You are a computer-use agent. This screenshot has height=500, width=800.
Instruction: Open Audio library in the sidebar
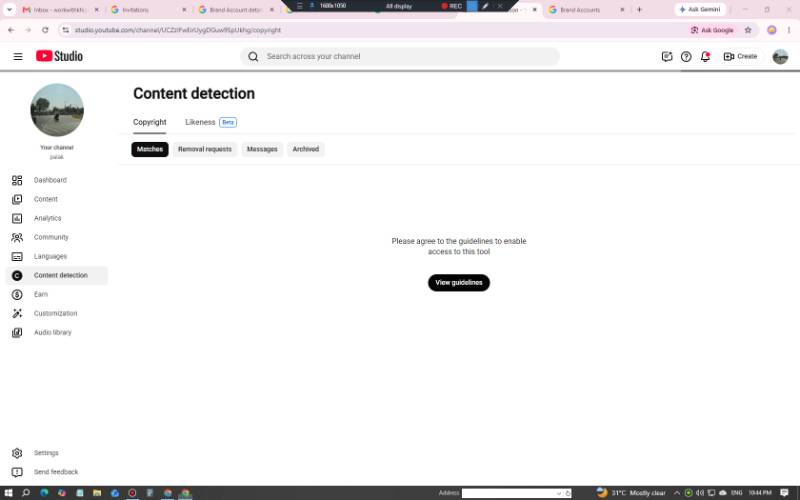[x=57, y=333]
